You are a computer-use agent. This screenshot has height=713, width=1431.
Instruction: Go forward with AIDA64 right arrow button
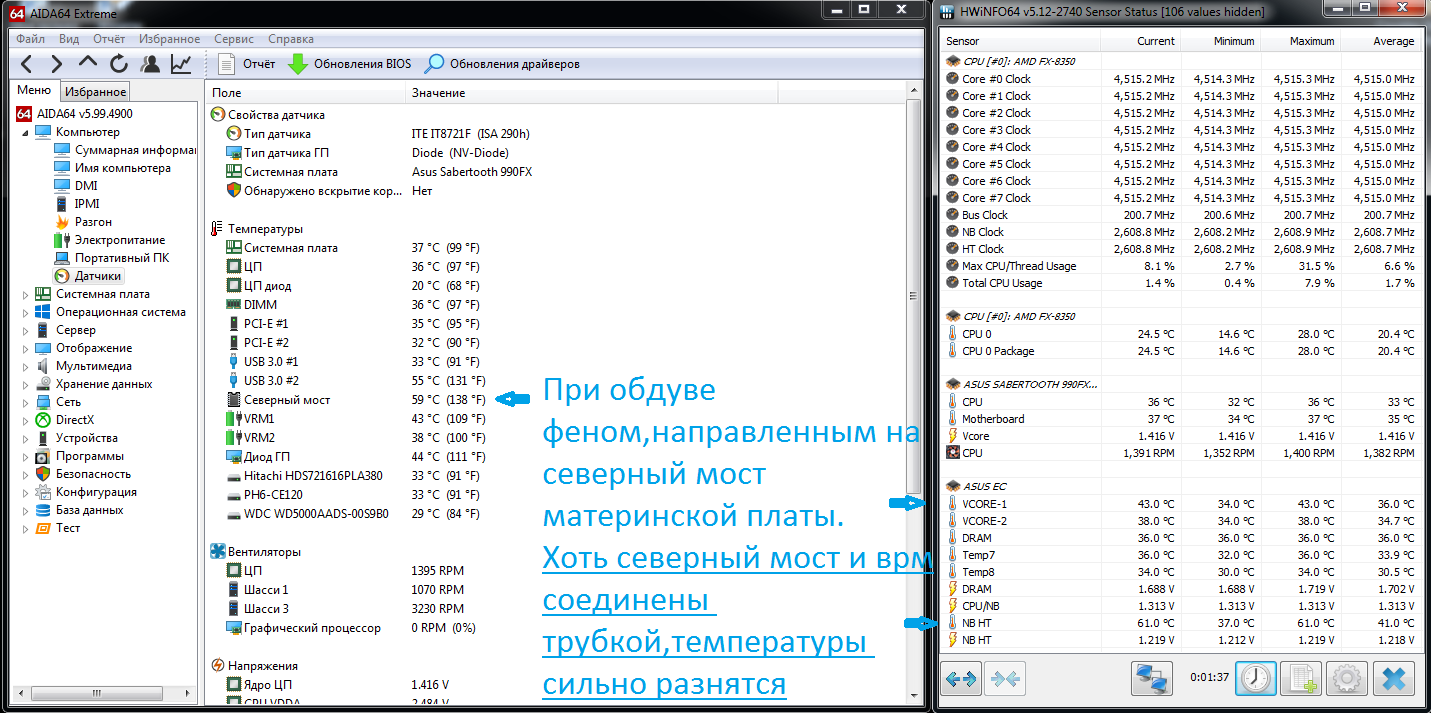[57, 64]
